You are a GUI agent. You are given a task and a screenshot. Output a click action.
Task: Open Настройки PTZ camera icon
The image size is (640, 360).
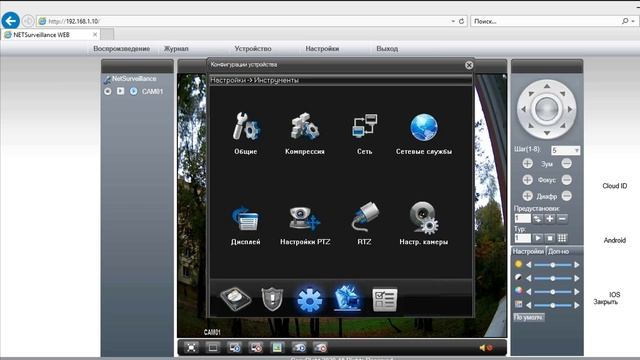point(304,218)
